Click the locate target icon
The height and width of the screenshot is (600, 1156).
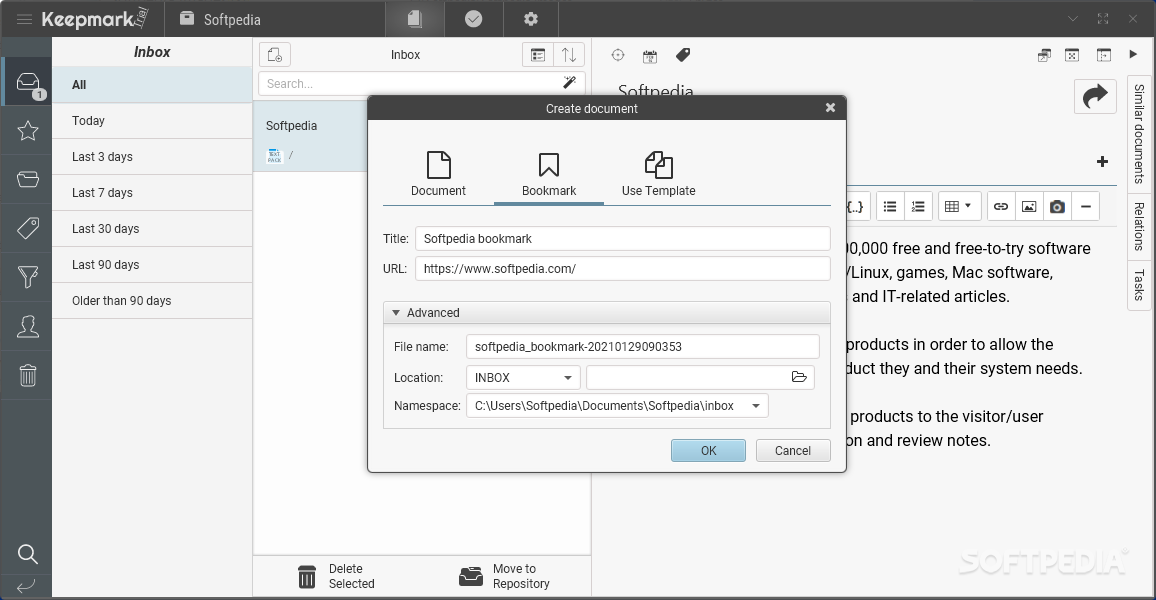coord(618,55)
